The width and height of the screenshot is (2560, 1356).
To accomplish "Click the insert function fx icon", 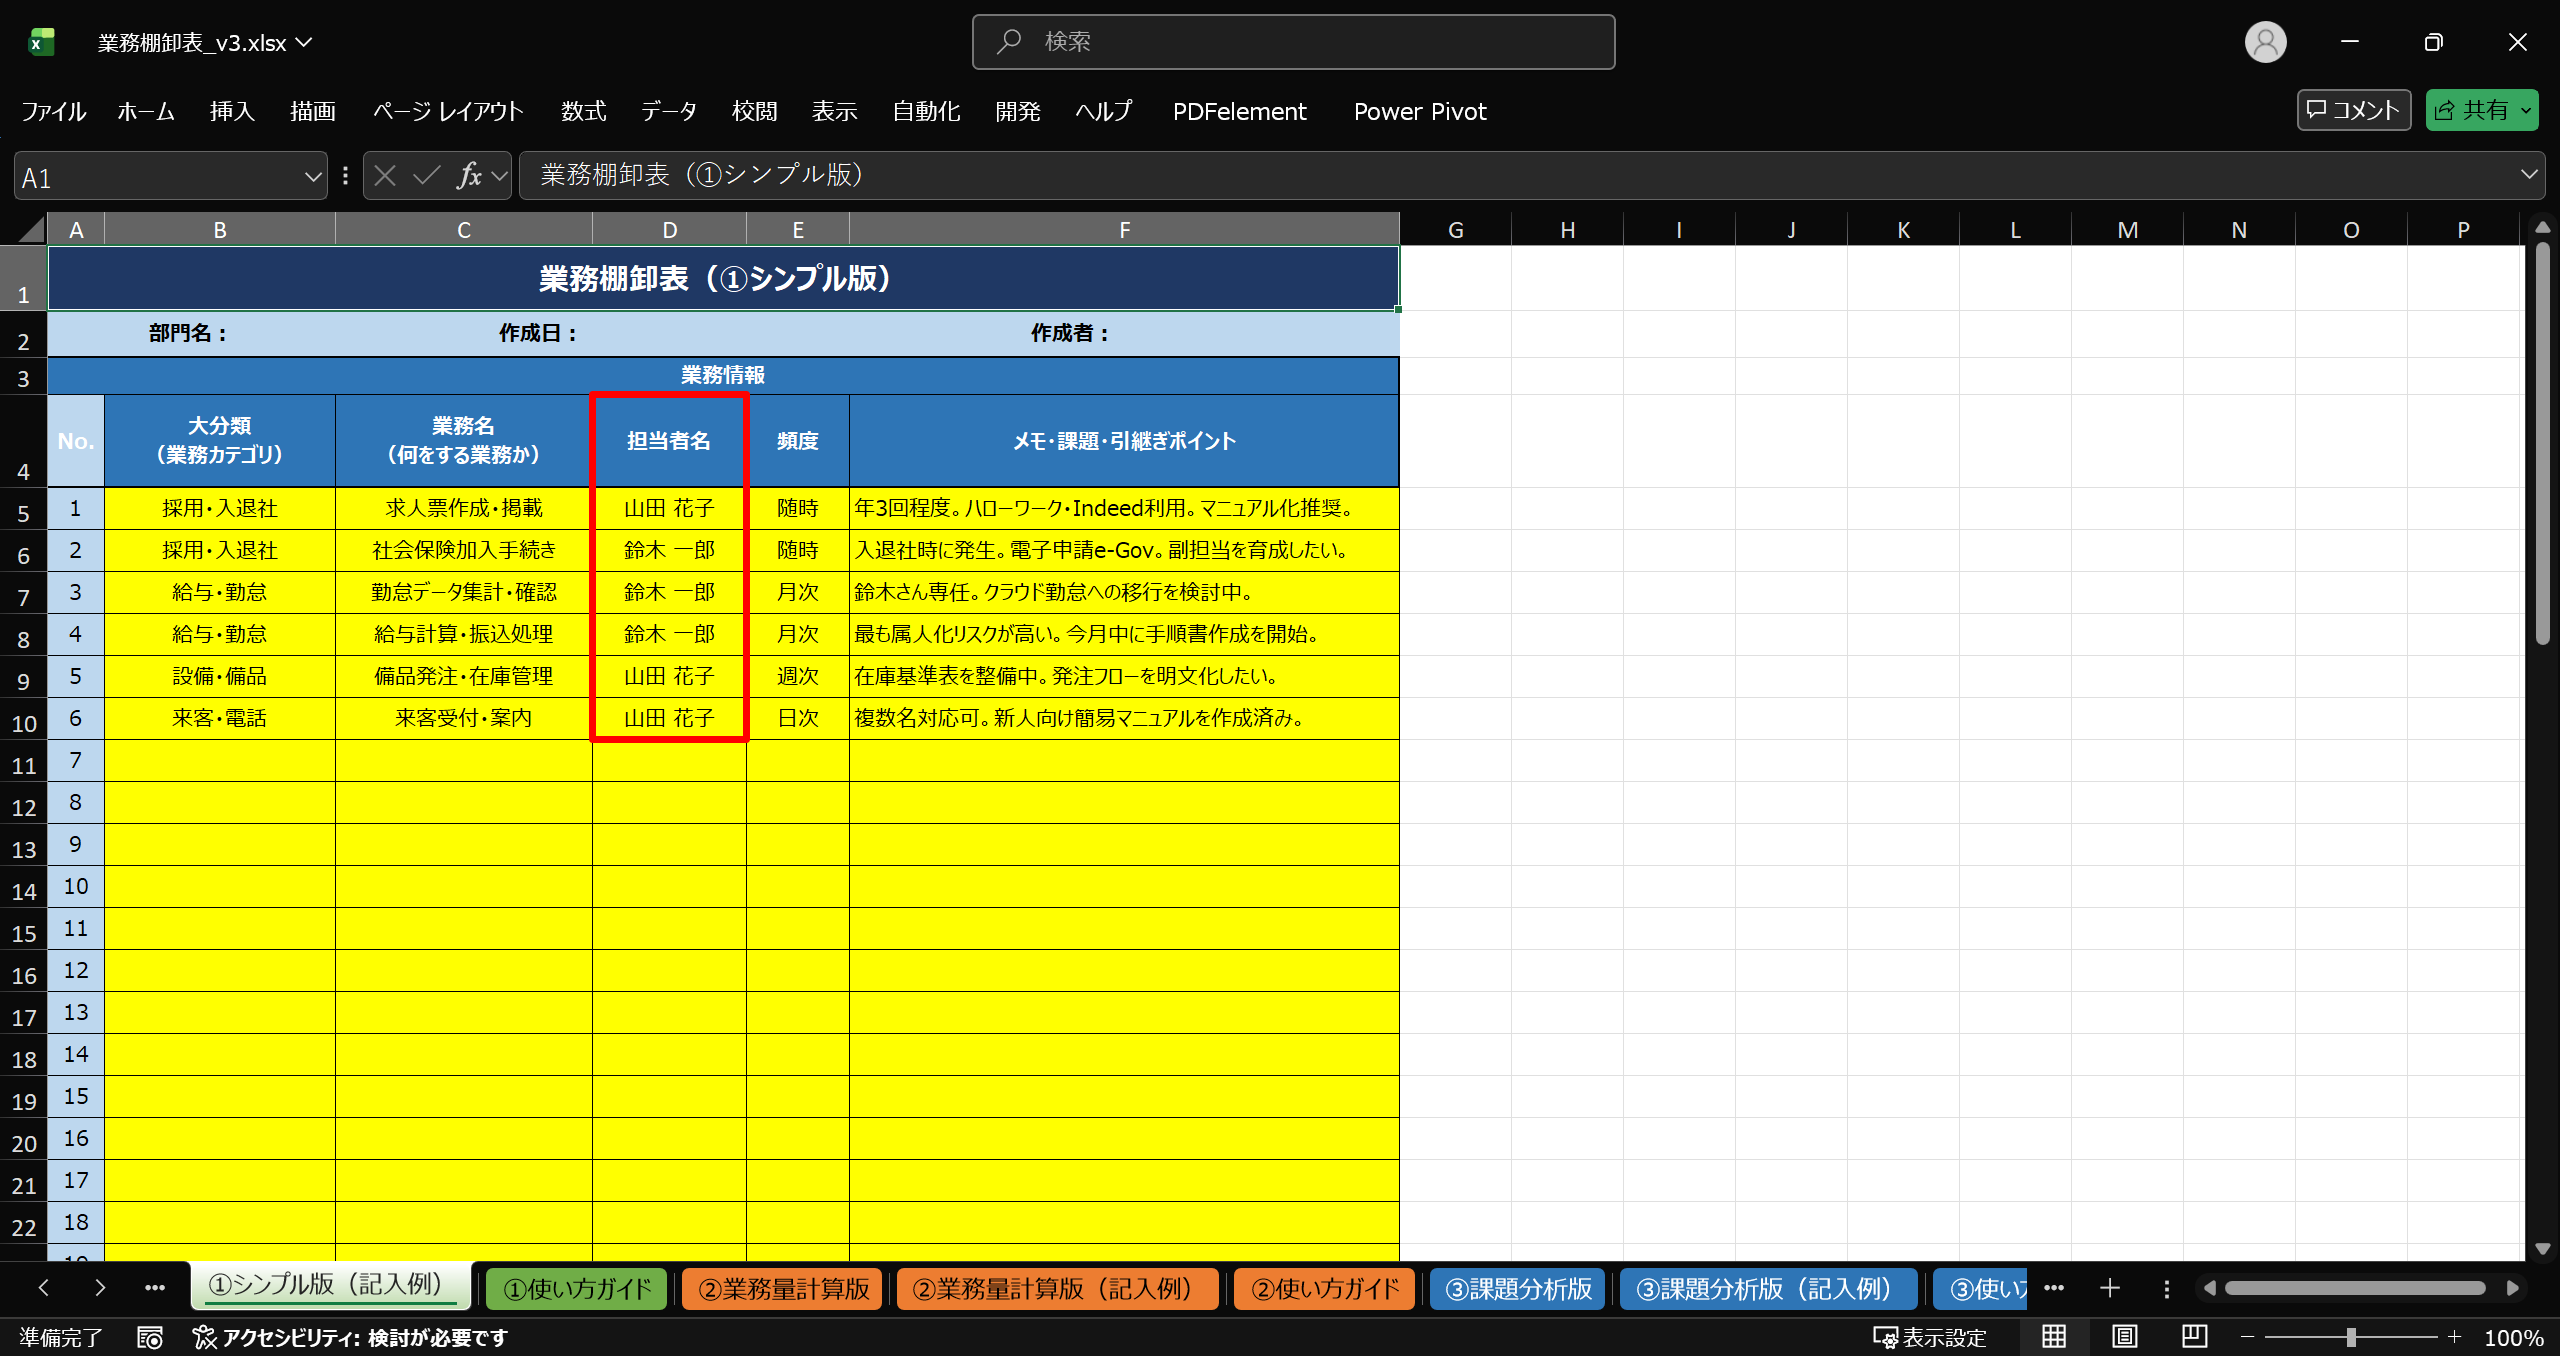I will coord(469,176).
